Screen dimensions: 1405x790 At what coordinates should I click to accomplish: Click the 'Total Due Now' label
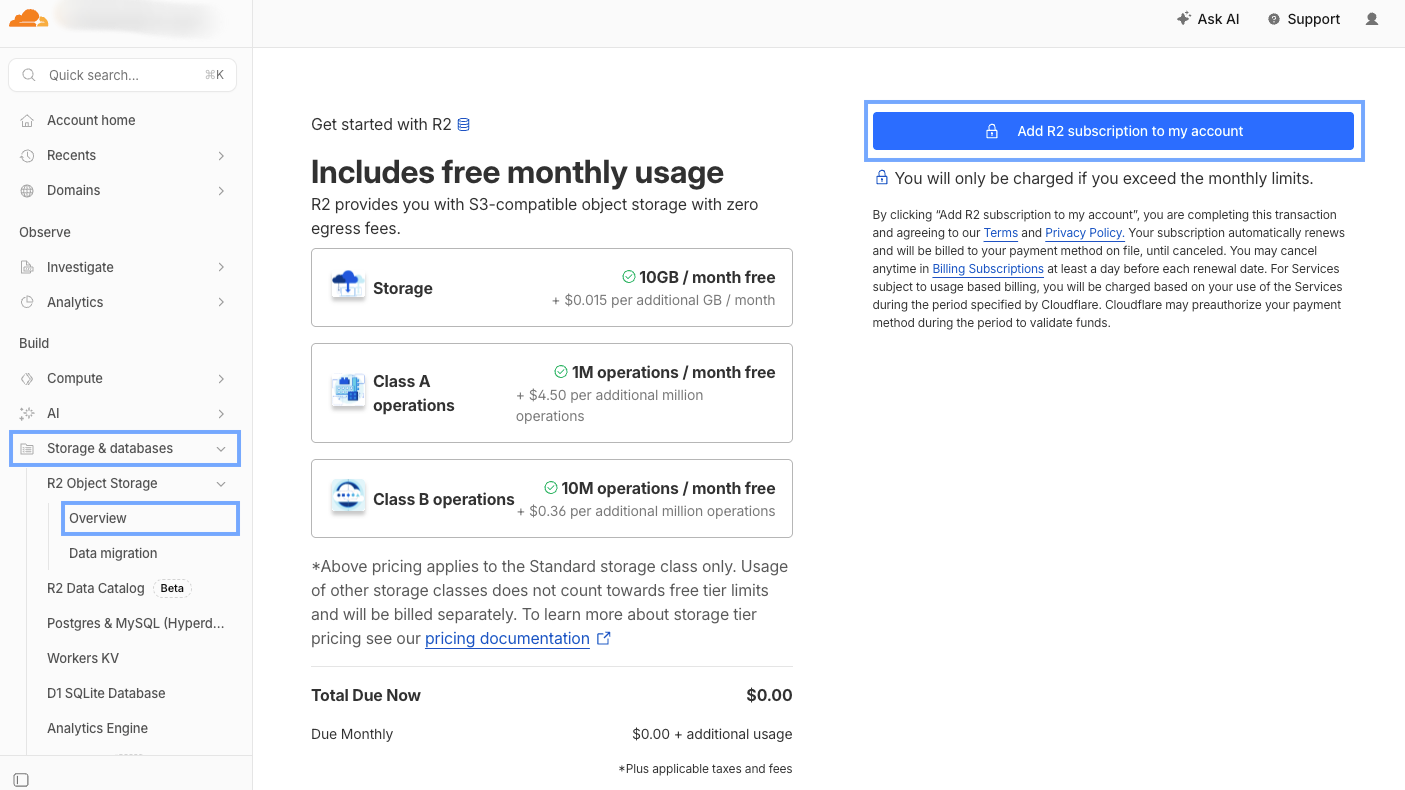tap(366, 695)
